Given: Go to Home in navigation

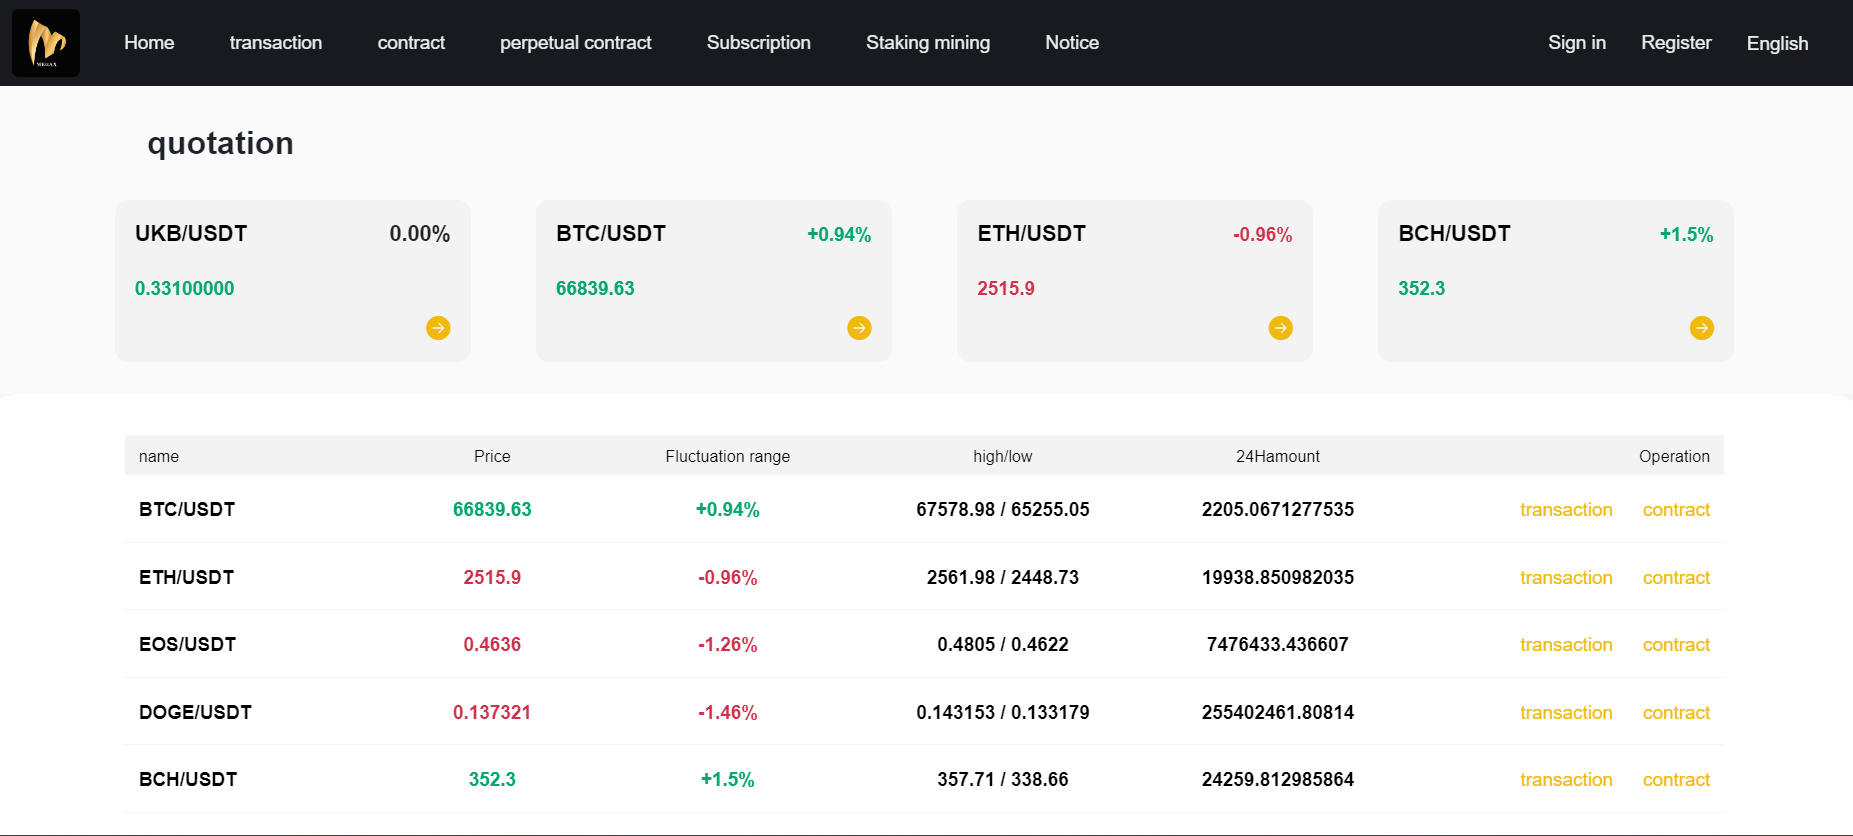Looking at the screenshot, I should 149,43.
